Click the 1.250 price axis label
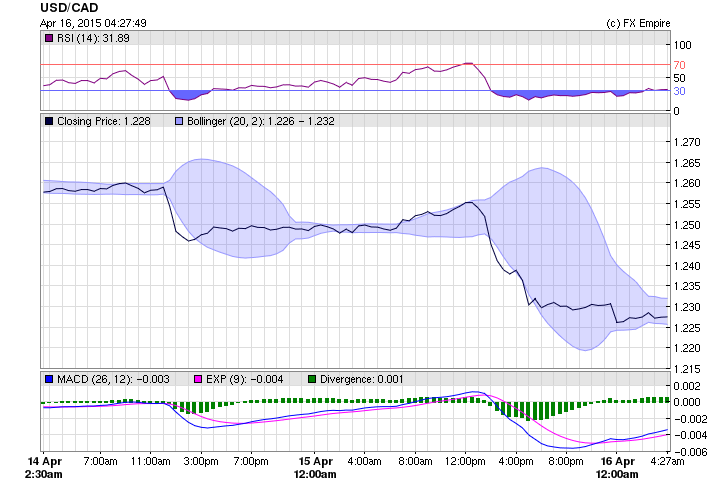Screen dimensions: 710x487 tap(687, 225)
